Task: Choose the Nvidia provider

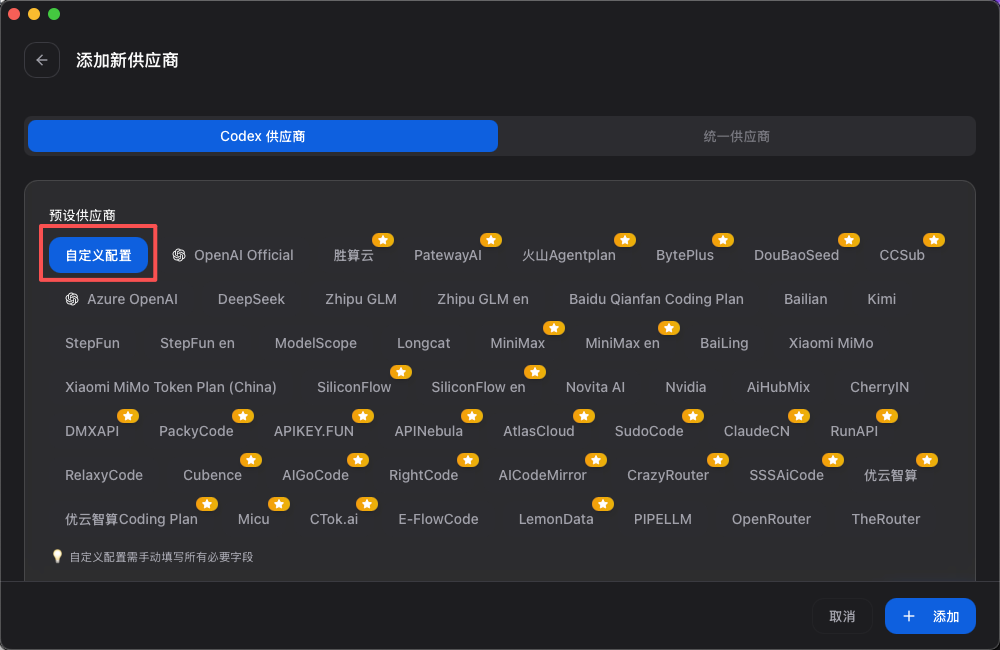Action: pyautogui.click(x=686, y=387)
